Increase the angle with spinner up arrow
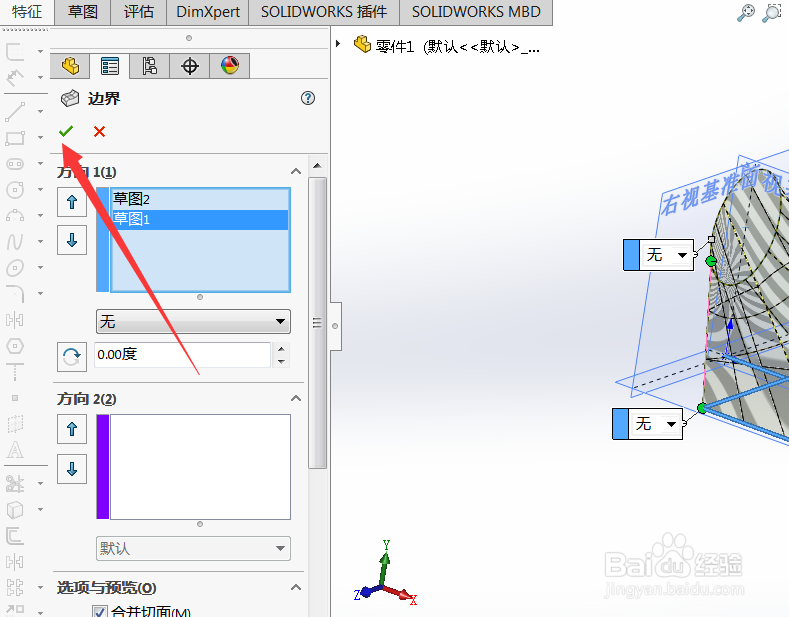The width and height of the screenshot is (789, 617). (281, 349)
